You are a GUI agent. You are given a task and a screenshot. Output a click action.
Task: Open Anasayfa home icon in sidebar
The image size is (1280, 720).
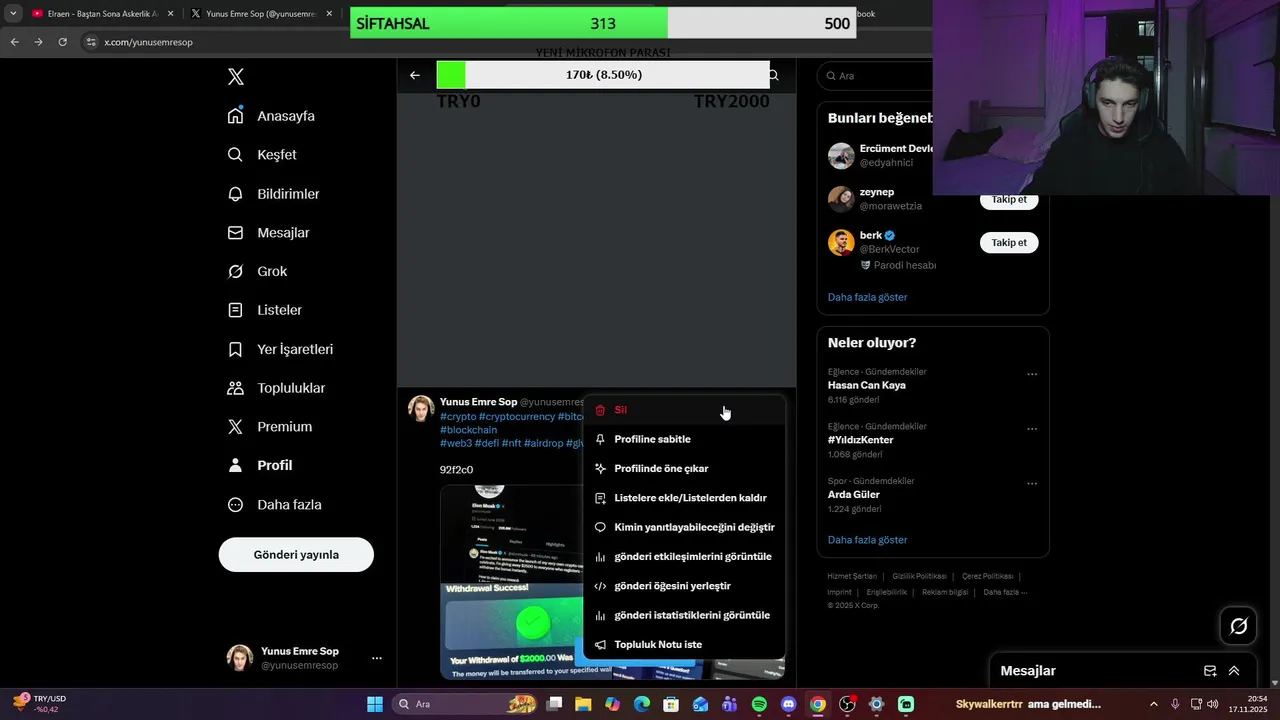[235, 116]
